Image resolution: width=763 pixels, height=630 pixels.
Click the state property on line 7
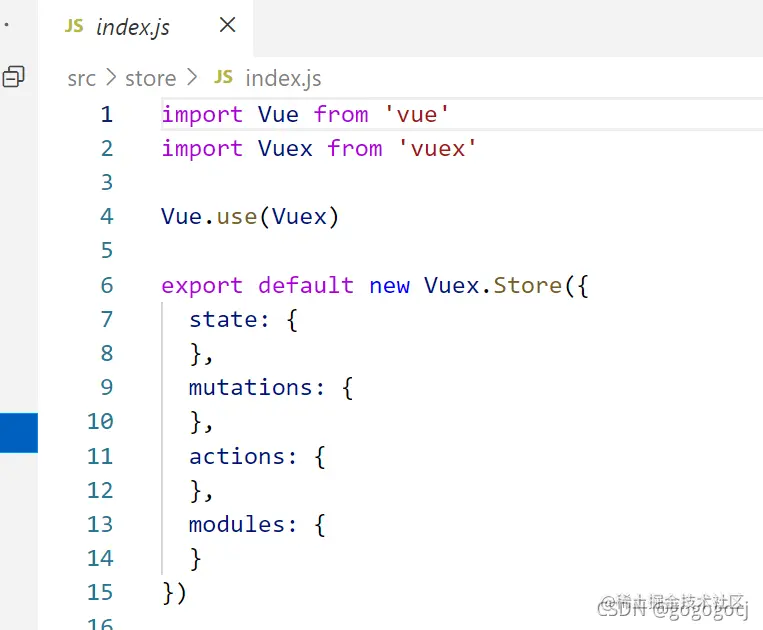click(223, 320)
